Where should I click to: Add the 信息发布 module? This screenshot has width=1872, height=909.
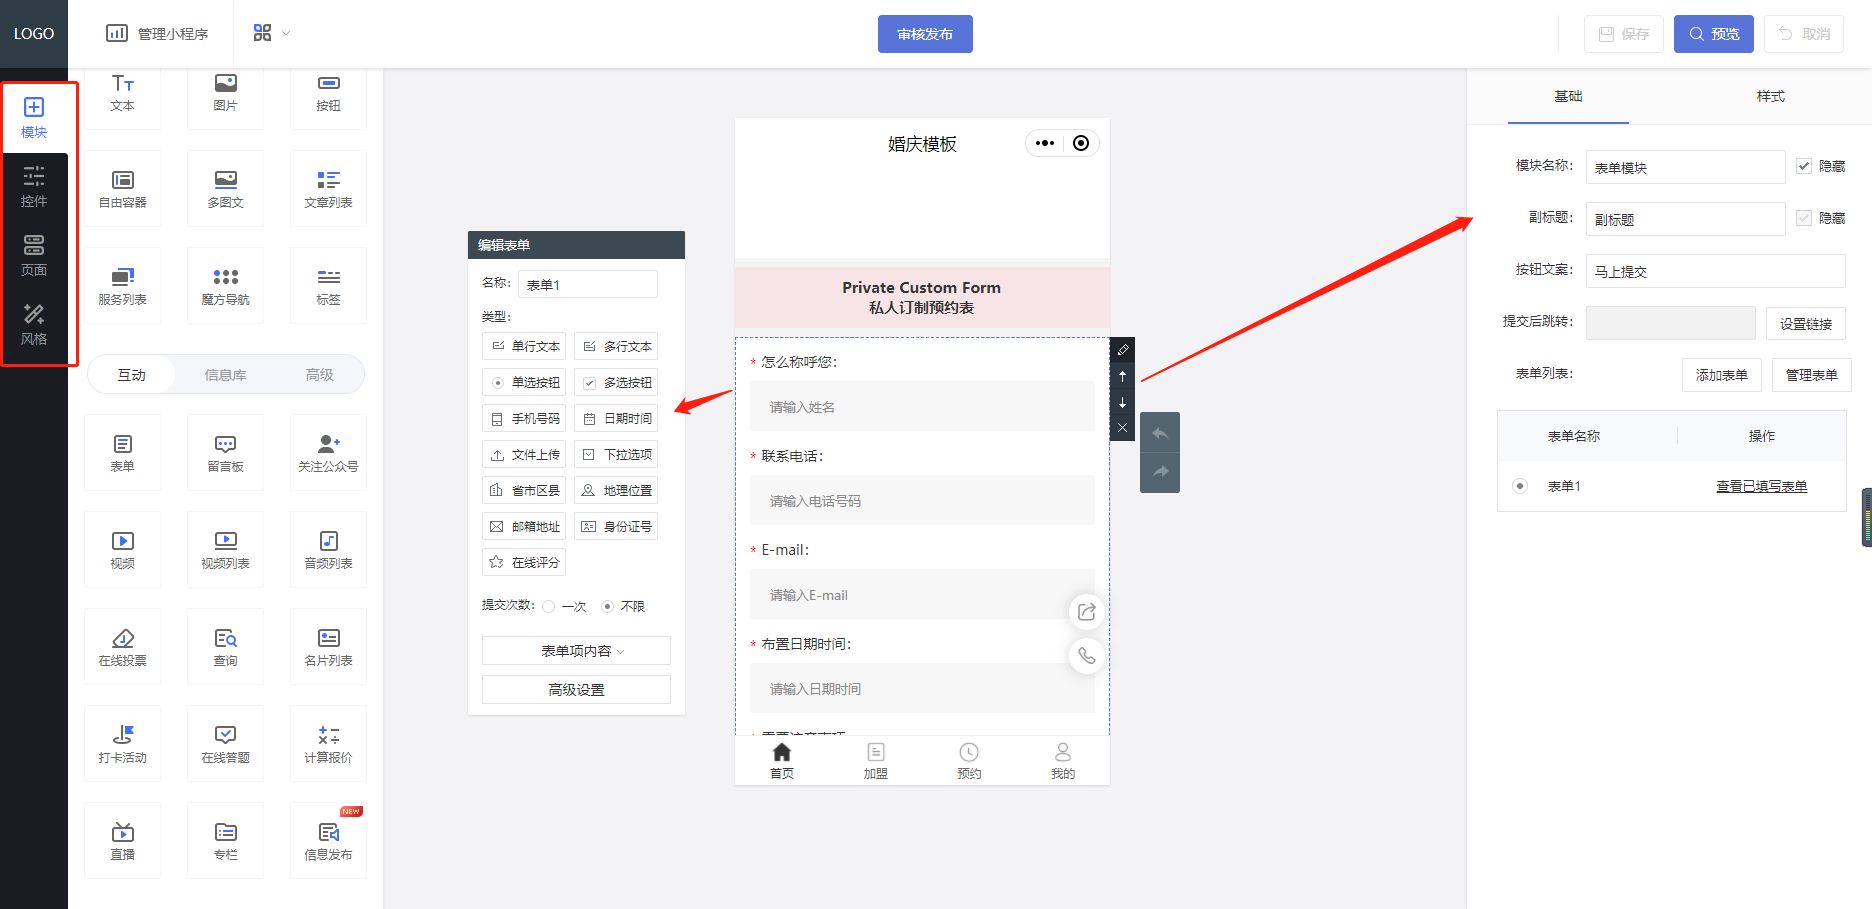point(328,841)
